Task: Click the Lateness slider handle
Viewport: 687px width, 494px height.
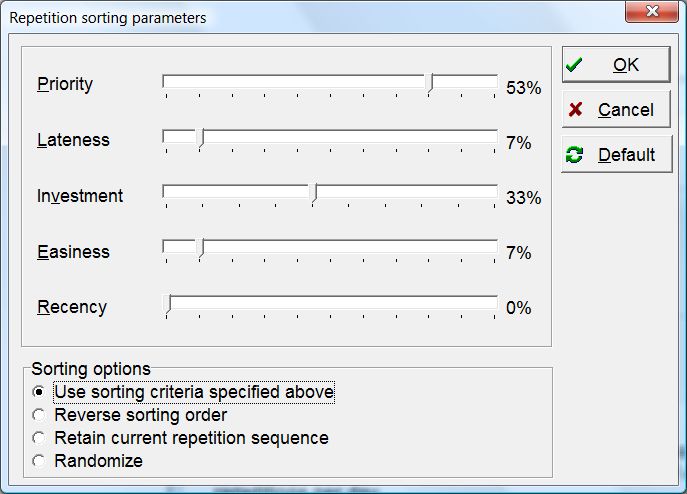Action: tap(200, 140)
